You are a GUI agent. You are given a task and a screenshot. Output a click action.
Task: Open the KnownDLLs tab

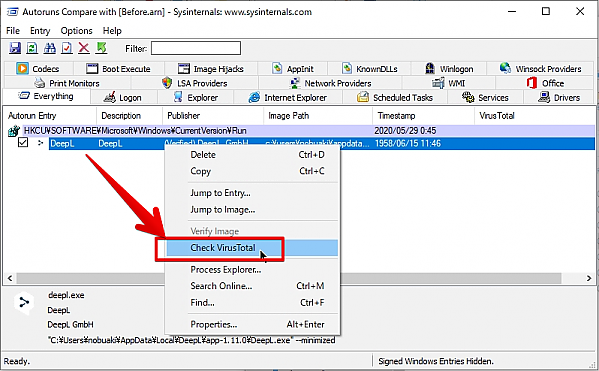[x=369, y=69]
